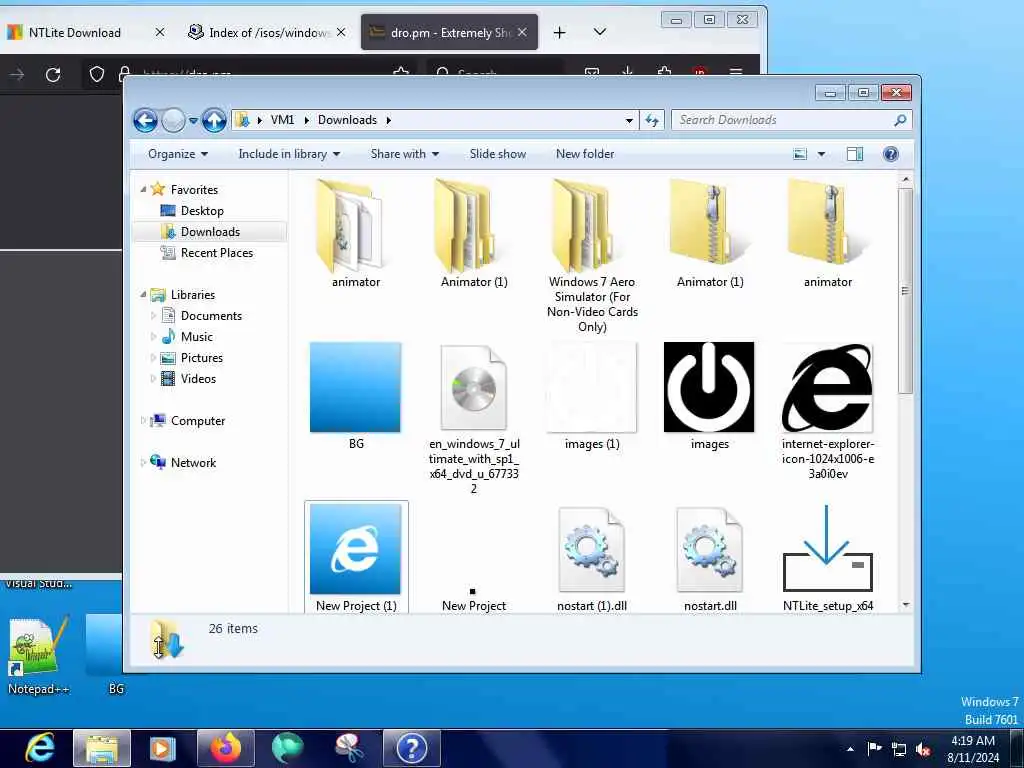Open the Pictures library
Screen dimensions: 1024x768
202,358
